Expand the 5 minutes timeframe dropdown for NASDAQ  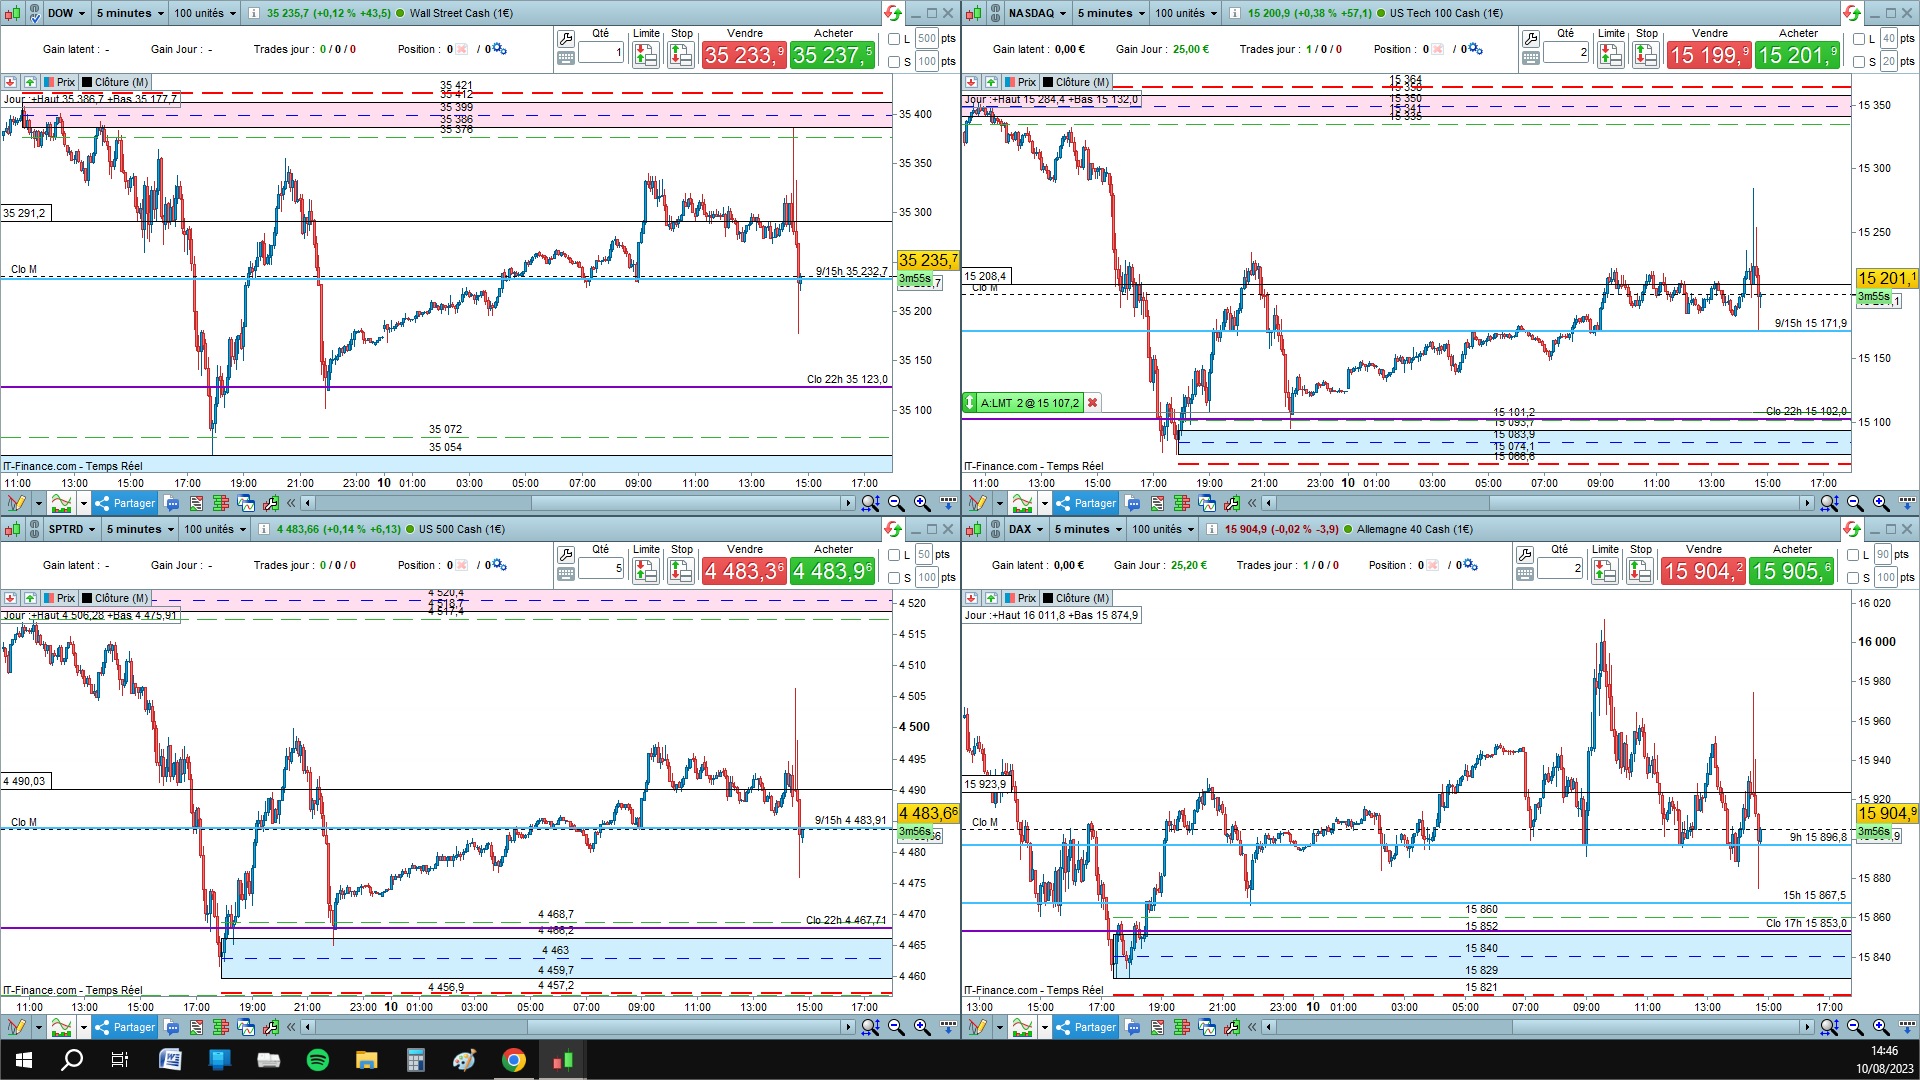[1110, 13]
